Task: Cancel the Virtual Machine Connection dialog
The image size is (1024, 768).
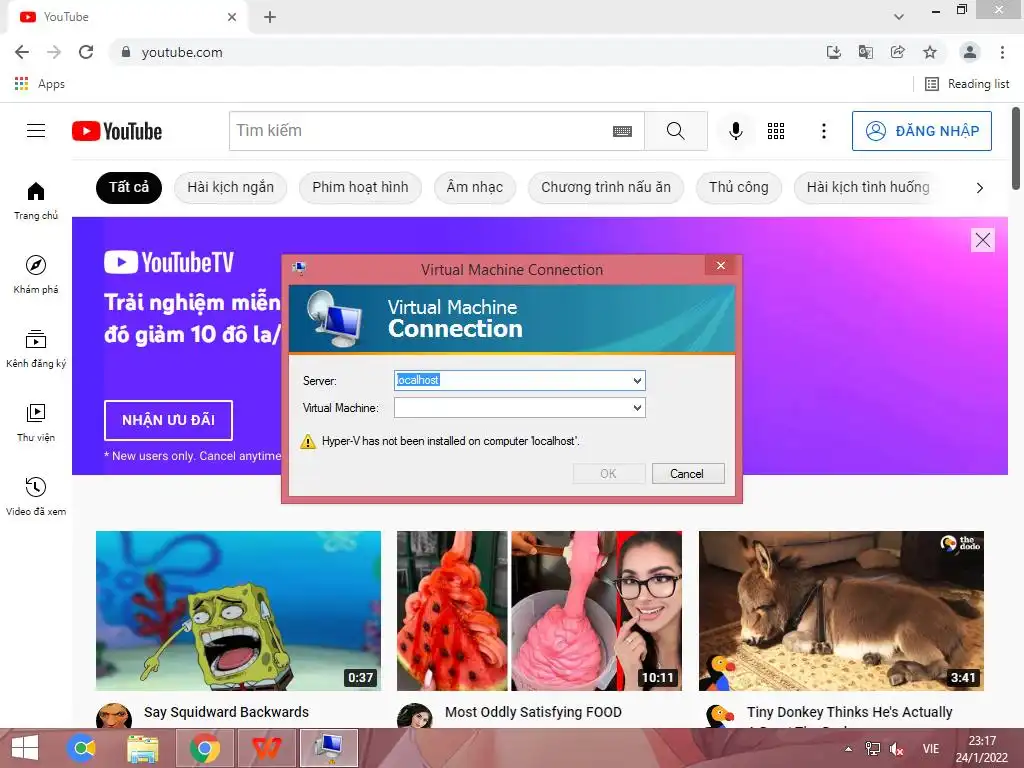Action: point(688,473)
